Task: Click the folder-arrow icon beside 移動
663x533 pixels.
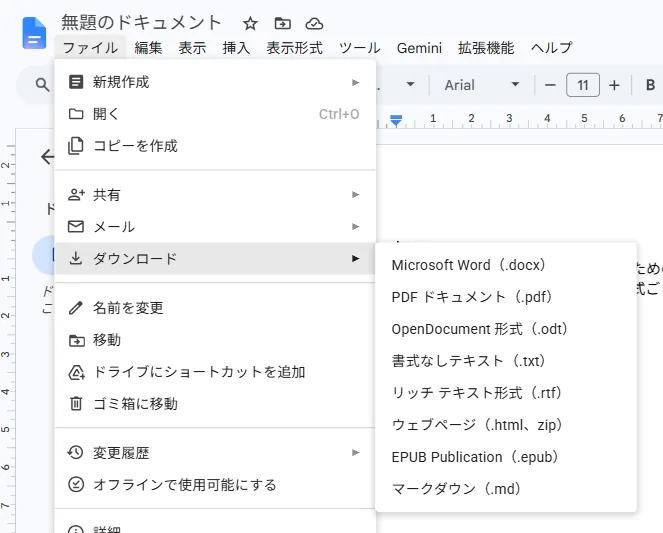Action: (77, 340)
